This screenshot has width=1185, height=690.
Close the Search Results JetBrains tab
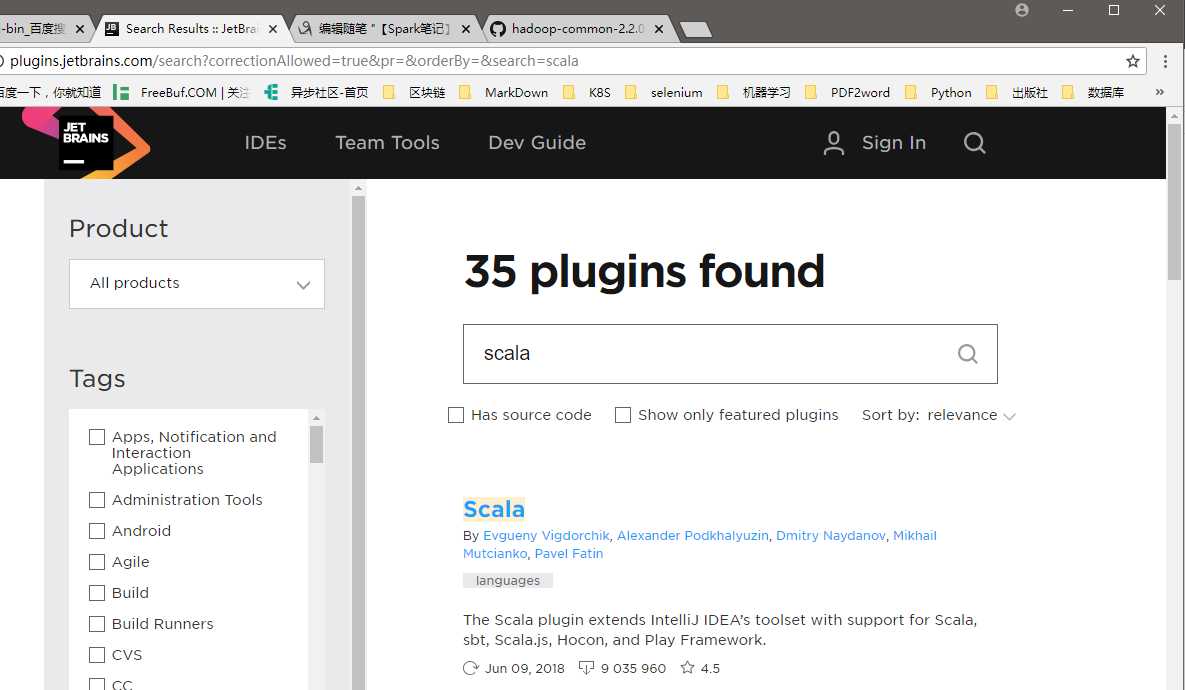273,29
